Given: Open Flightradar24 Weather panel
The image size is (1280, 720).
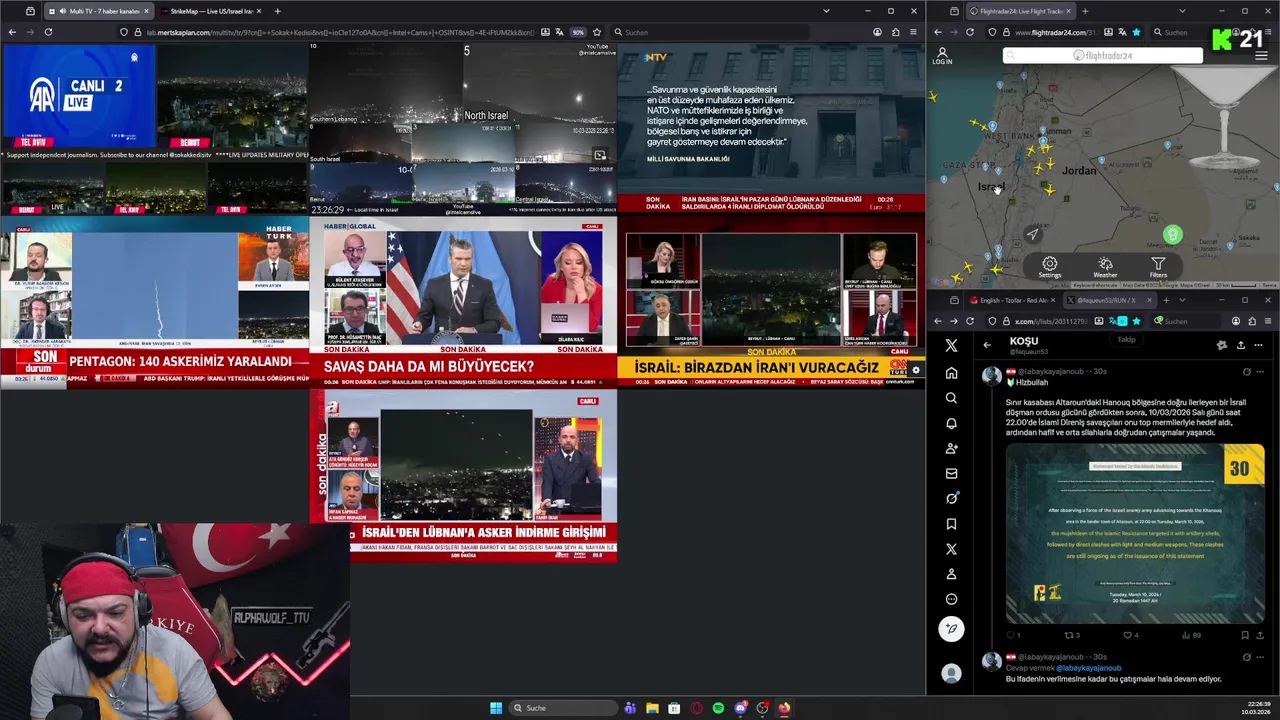Looking at the screenshot, I should point(1105,267).
